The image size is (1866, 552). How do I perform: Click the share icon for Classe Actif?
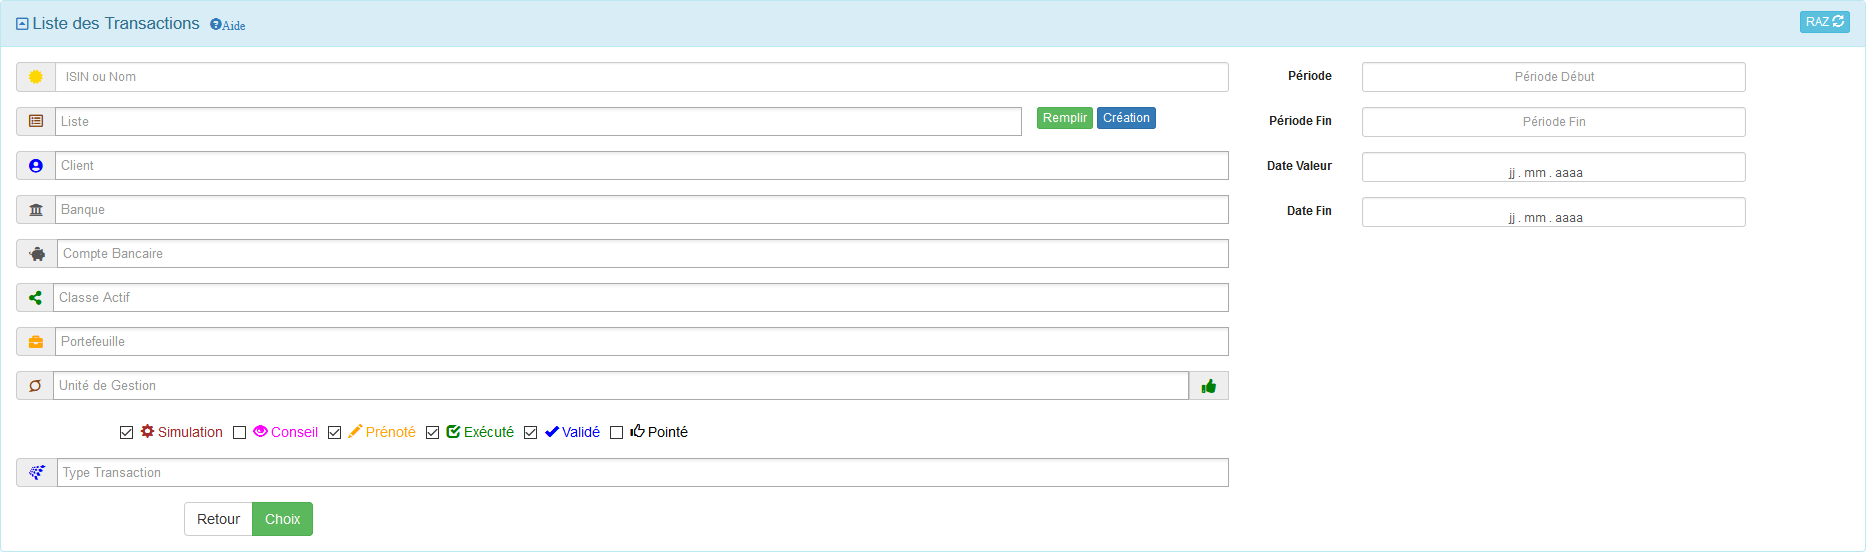(x=35, y=298)
